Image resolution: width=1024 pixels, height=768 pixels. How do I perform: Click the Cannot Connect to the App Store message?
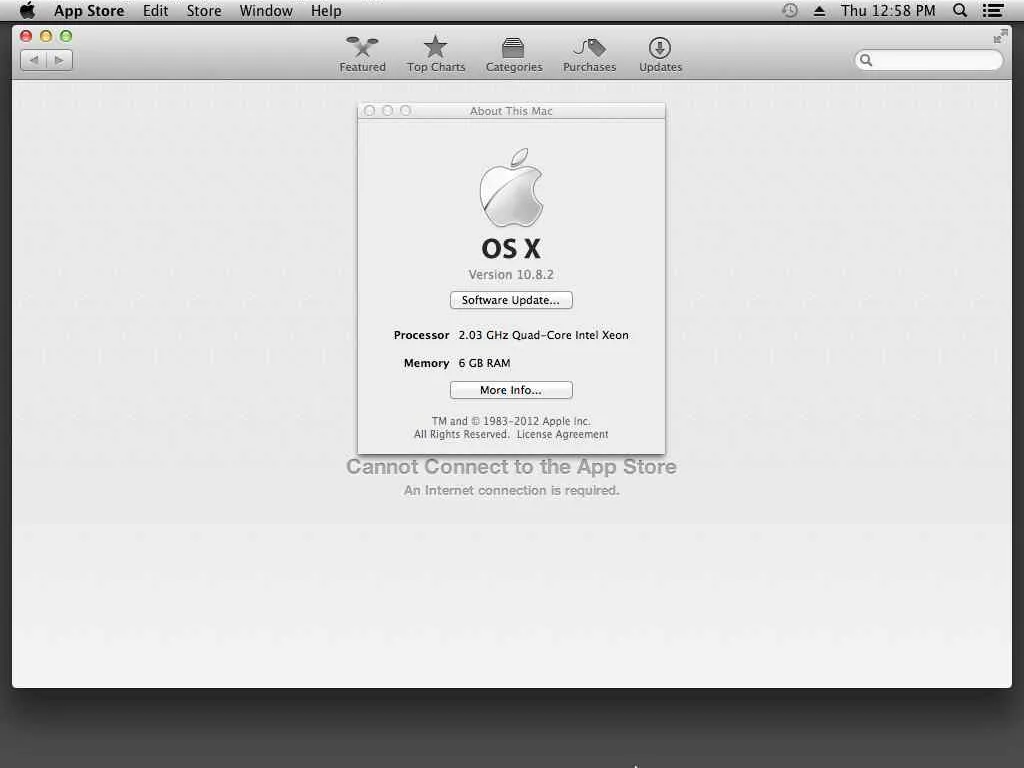[511, 467]
